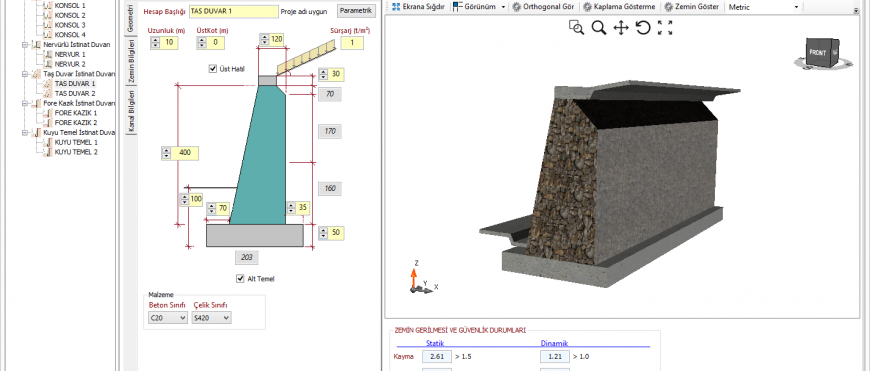Select KUYU TEMEL 2 in the tree
Image resolution: width=870 pixels, height=371 pixels.
(76, 152)
